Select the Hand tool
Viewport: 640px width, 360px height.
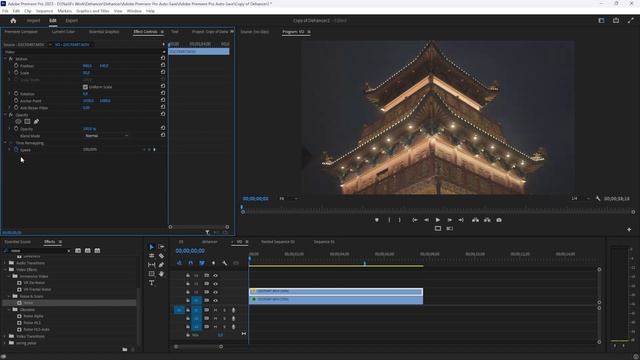coord(161,274)
